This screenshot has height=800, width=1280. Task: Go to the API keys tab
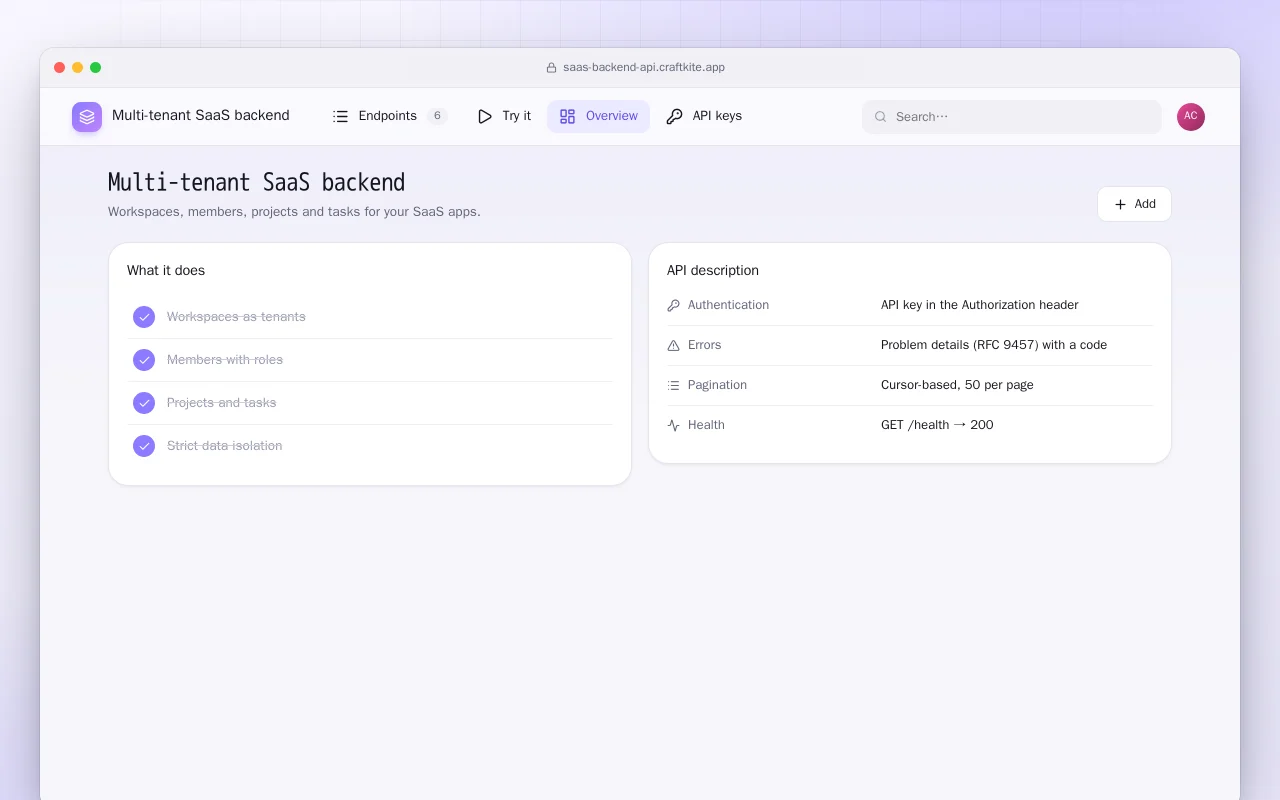click(x=704, y=116)
